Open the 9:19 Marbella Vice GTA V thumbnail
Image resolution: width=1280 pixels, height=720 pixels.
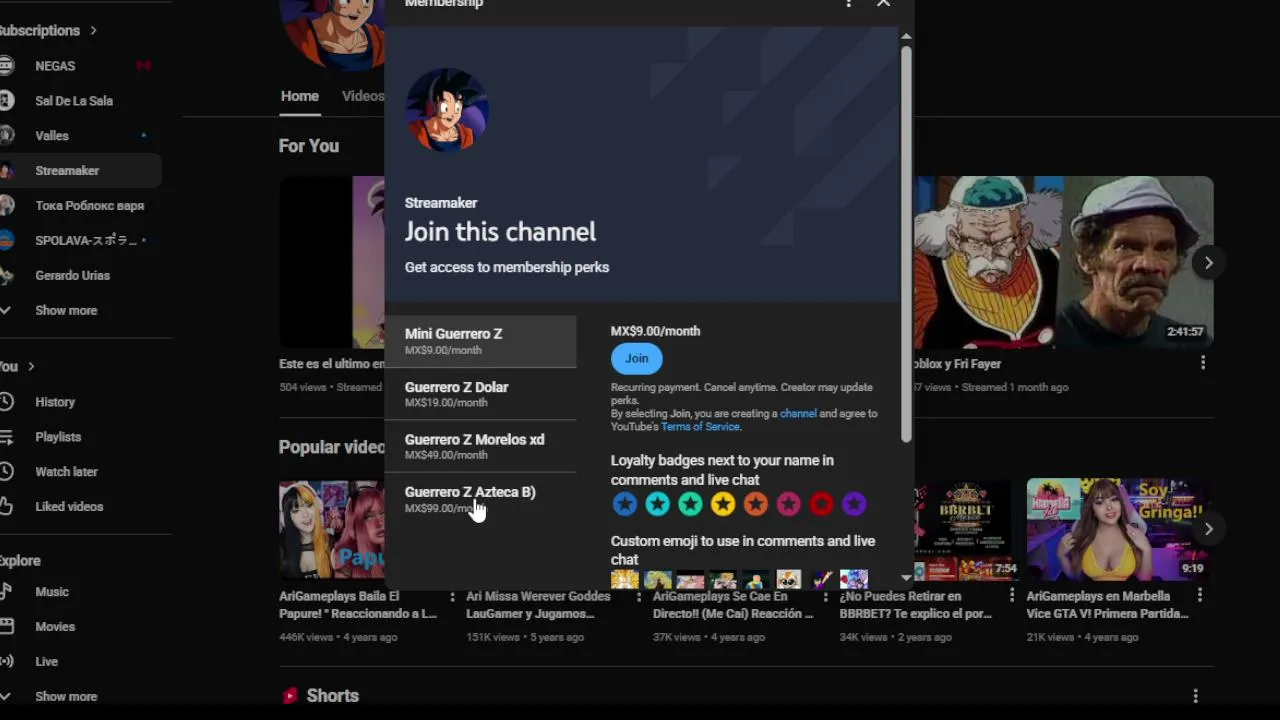coord(1119,529)
